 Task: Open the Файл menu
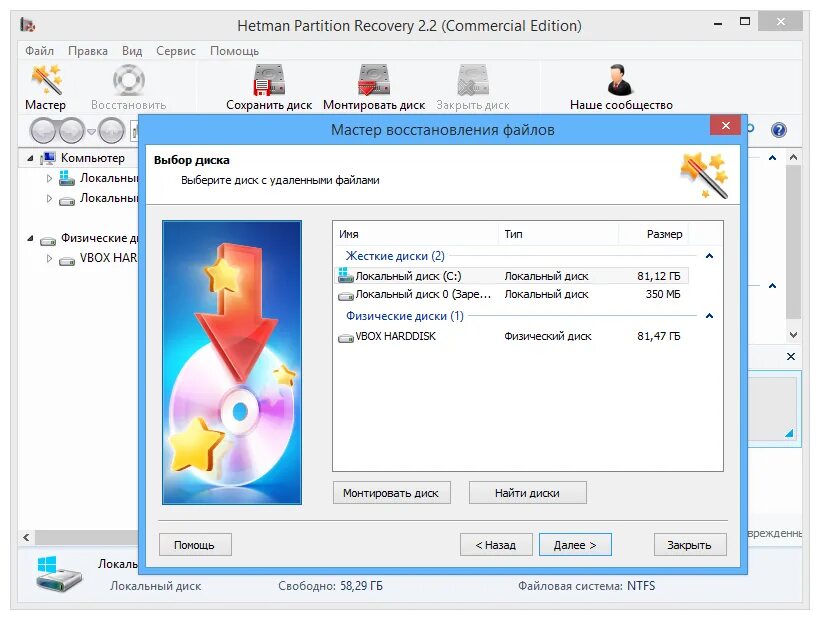(39, 51)
